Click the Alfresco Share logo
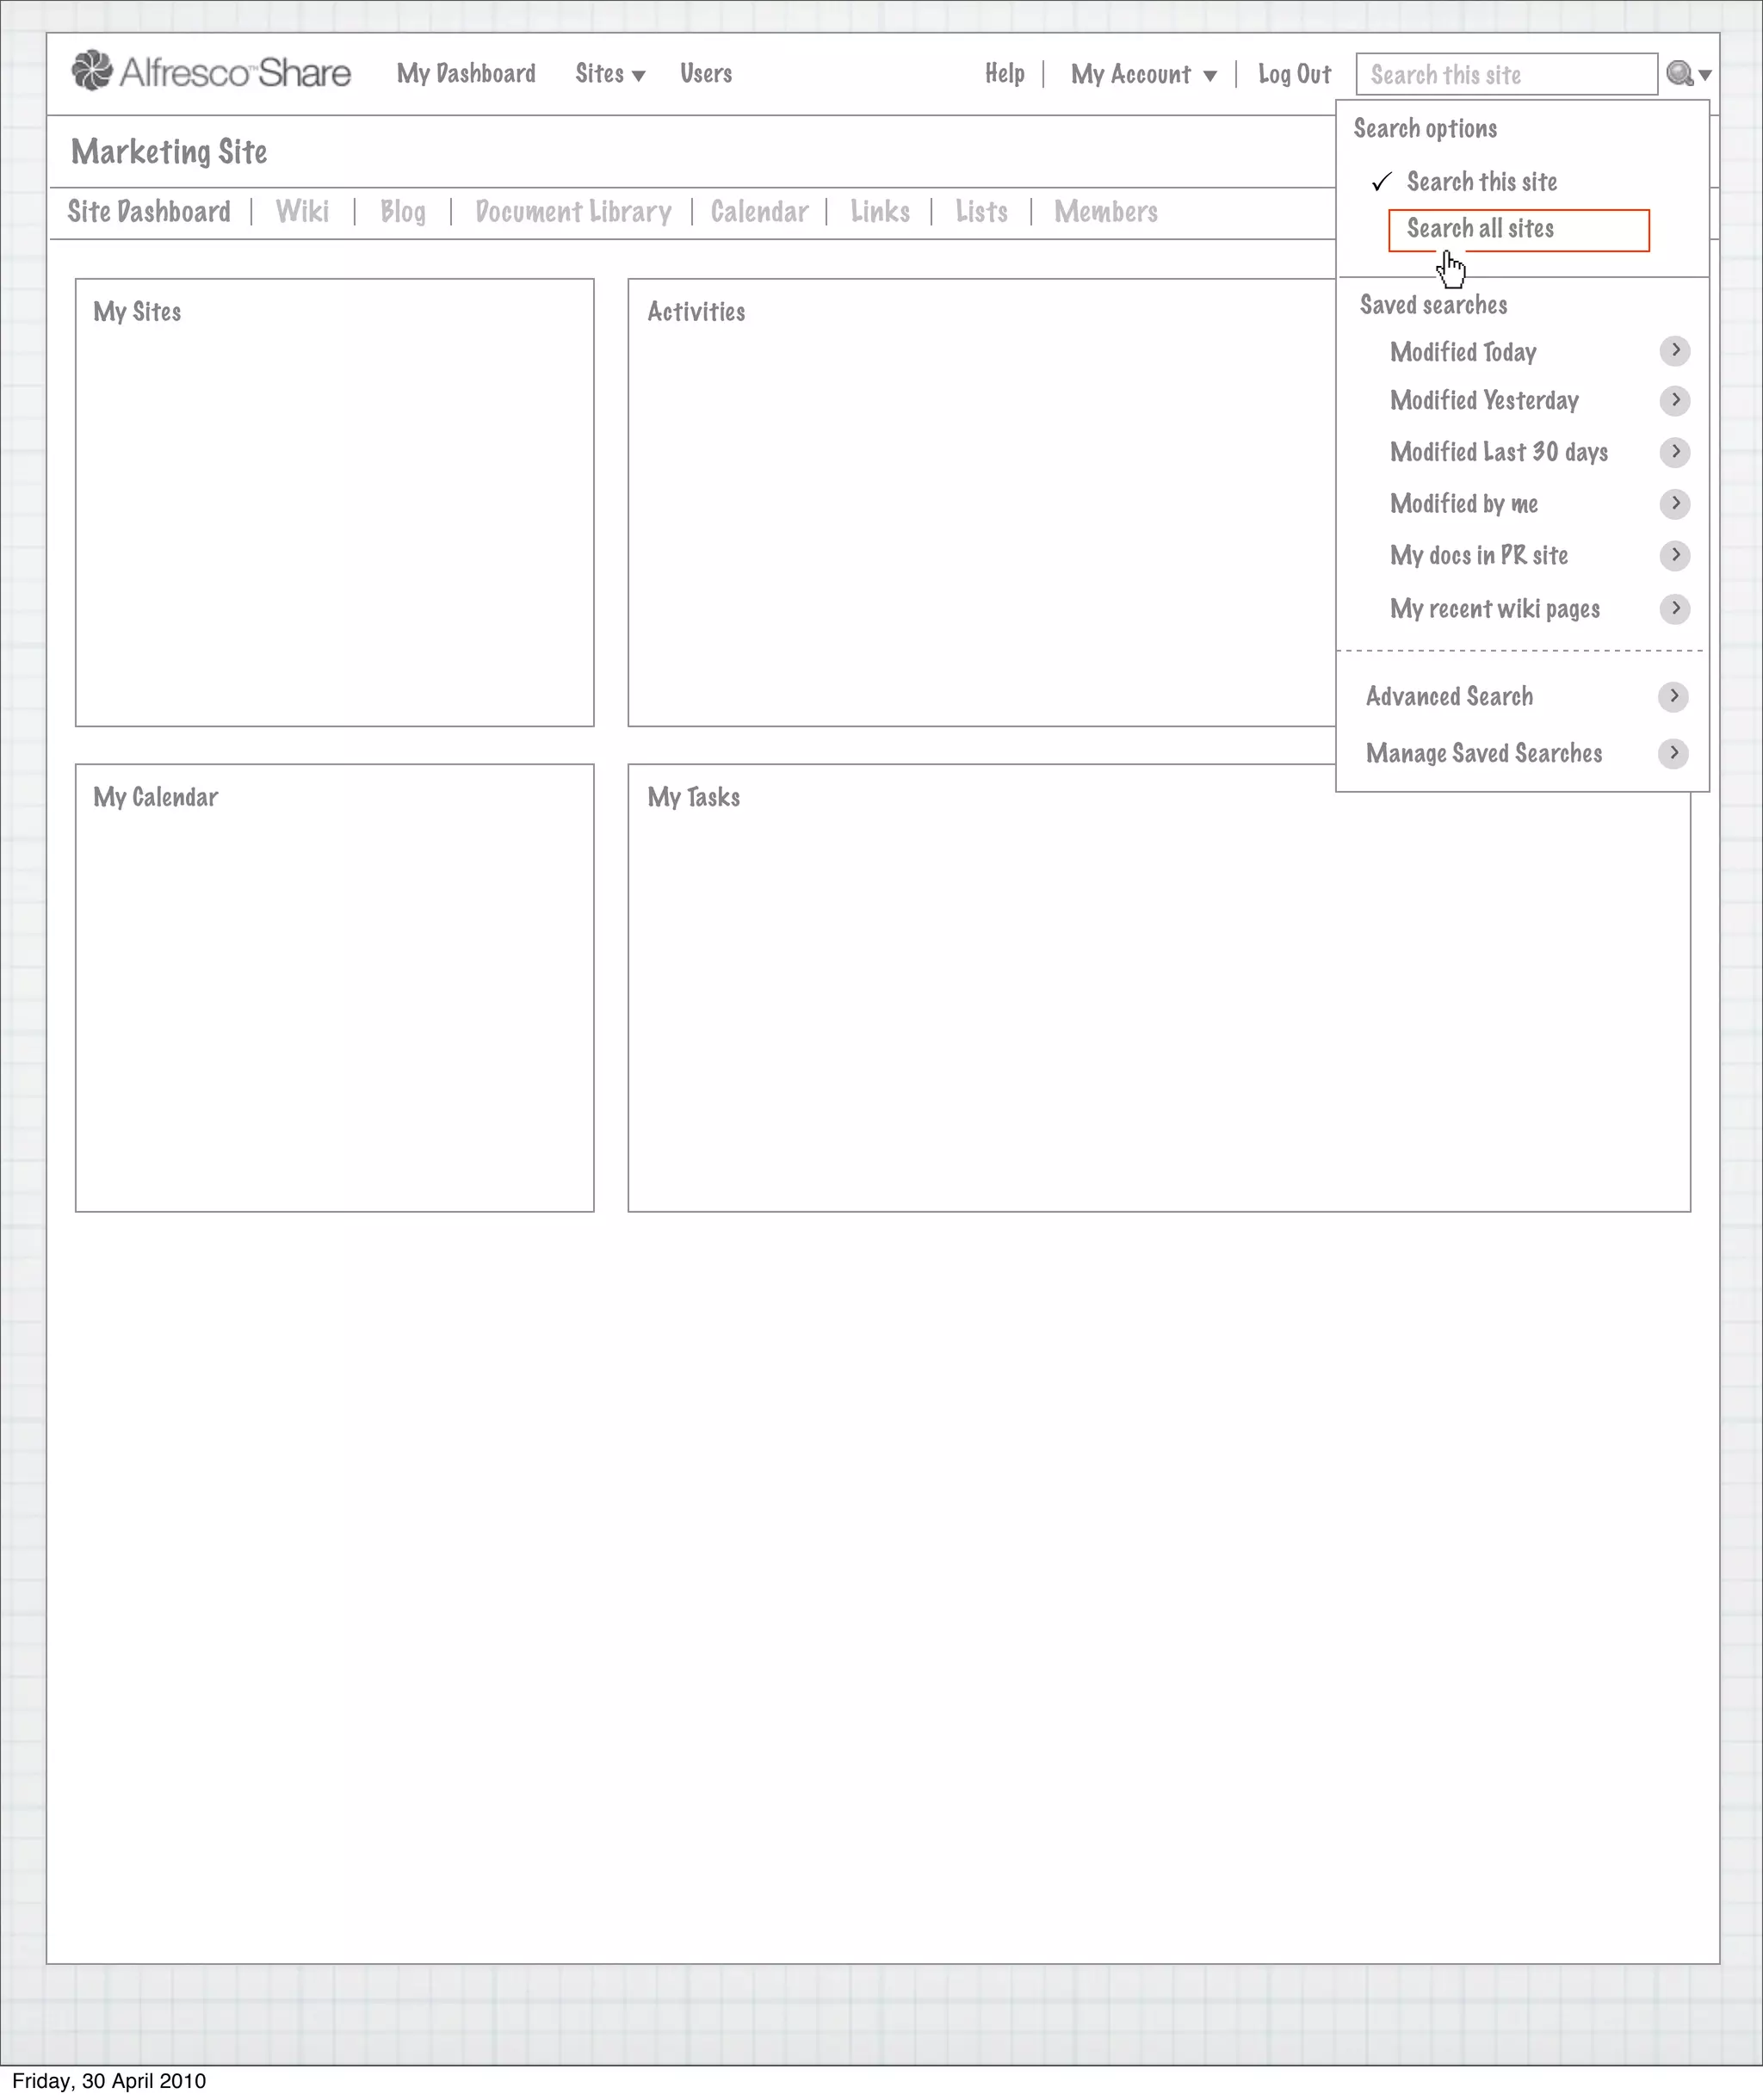 pyautogui.click(x=211, y=72)
